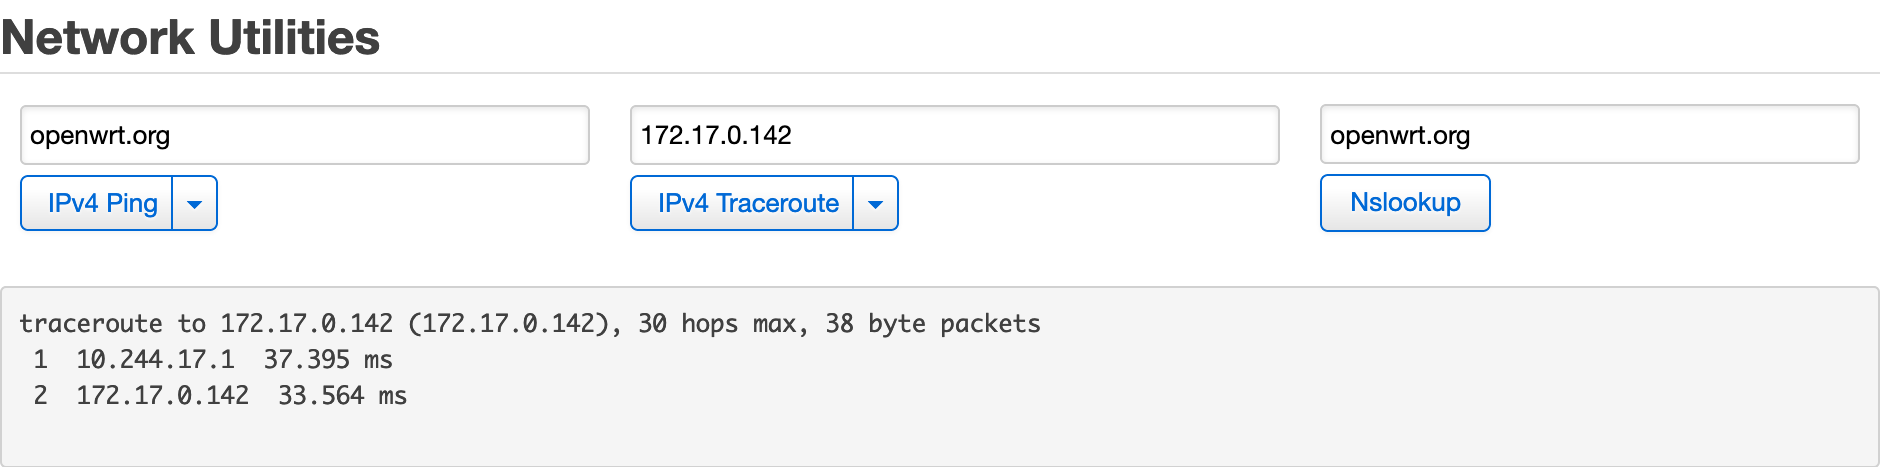Expand the traceroute protocol dropdown arrow
Viewport: 1880px width, 467px height.
click(x=876, y=203)
